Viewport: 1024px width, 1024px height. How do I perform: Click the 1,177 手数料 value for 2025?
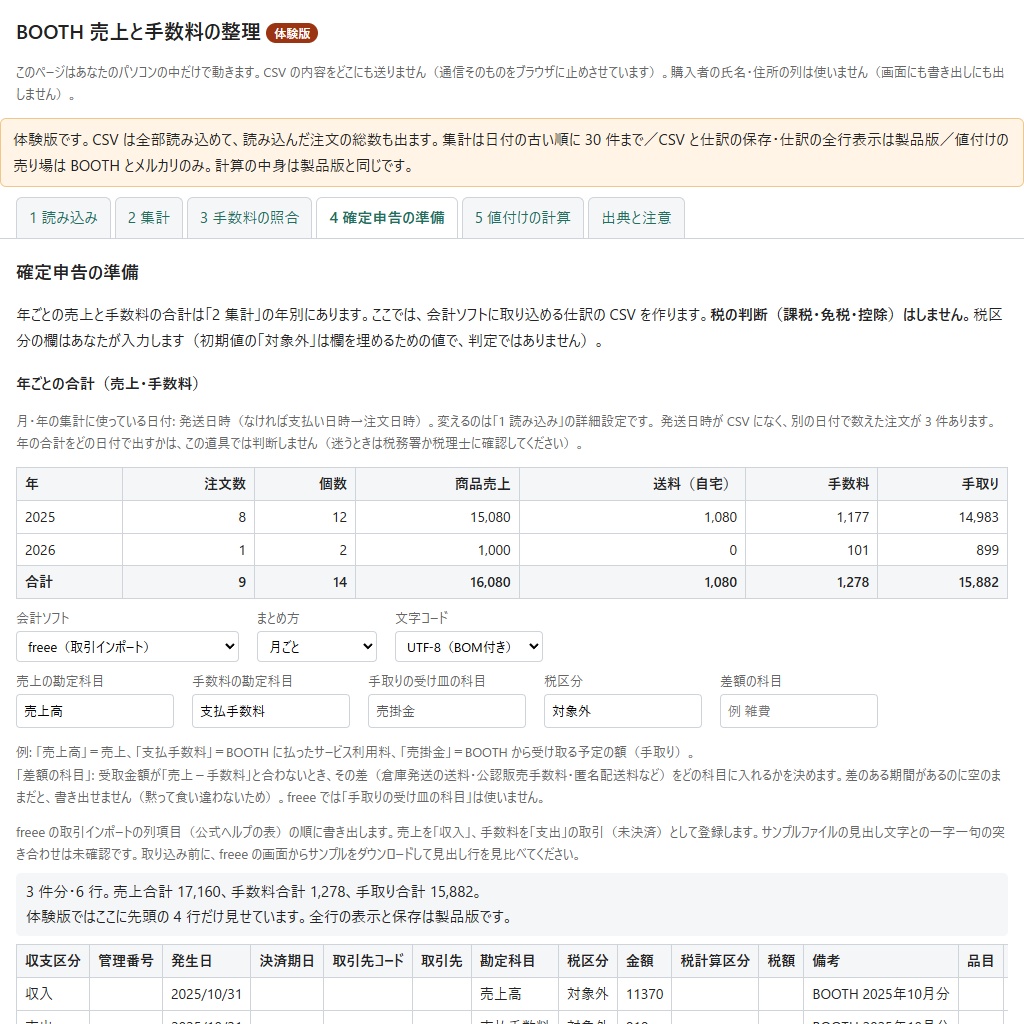coord(812,517)
